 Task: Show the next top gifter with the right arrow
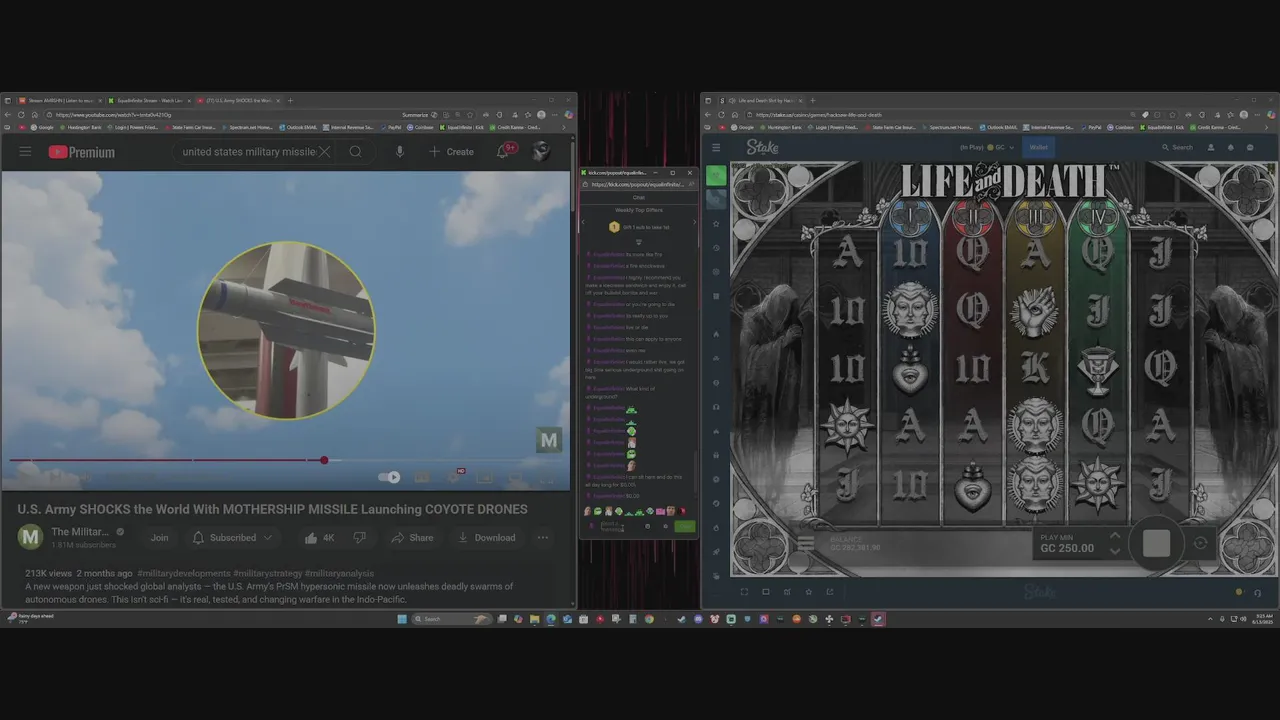coord(695,222)
